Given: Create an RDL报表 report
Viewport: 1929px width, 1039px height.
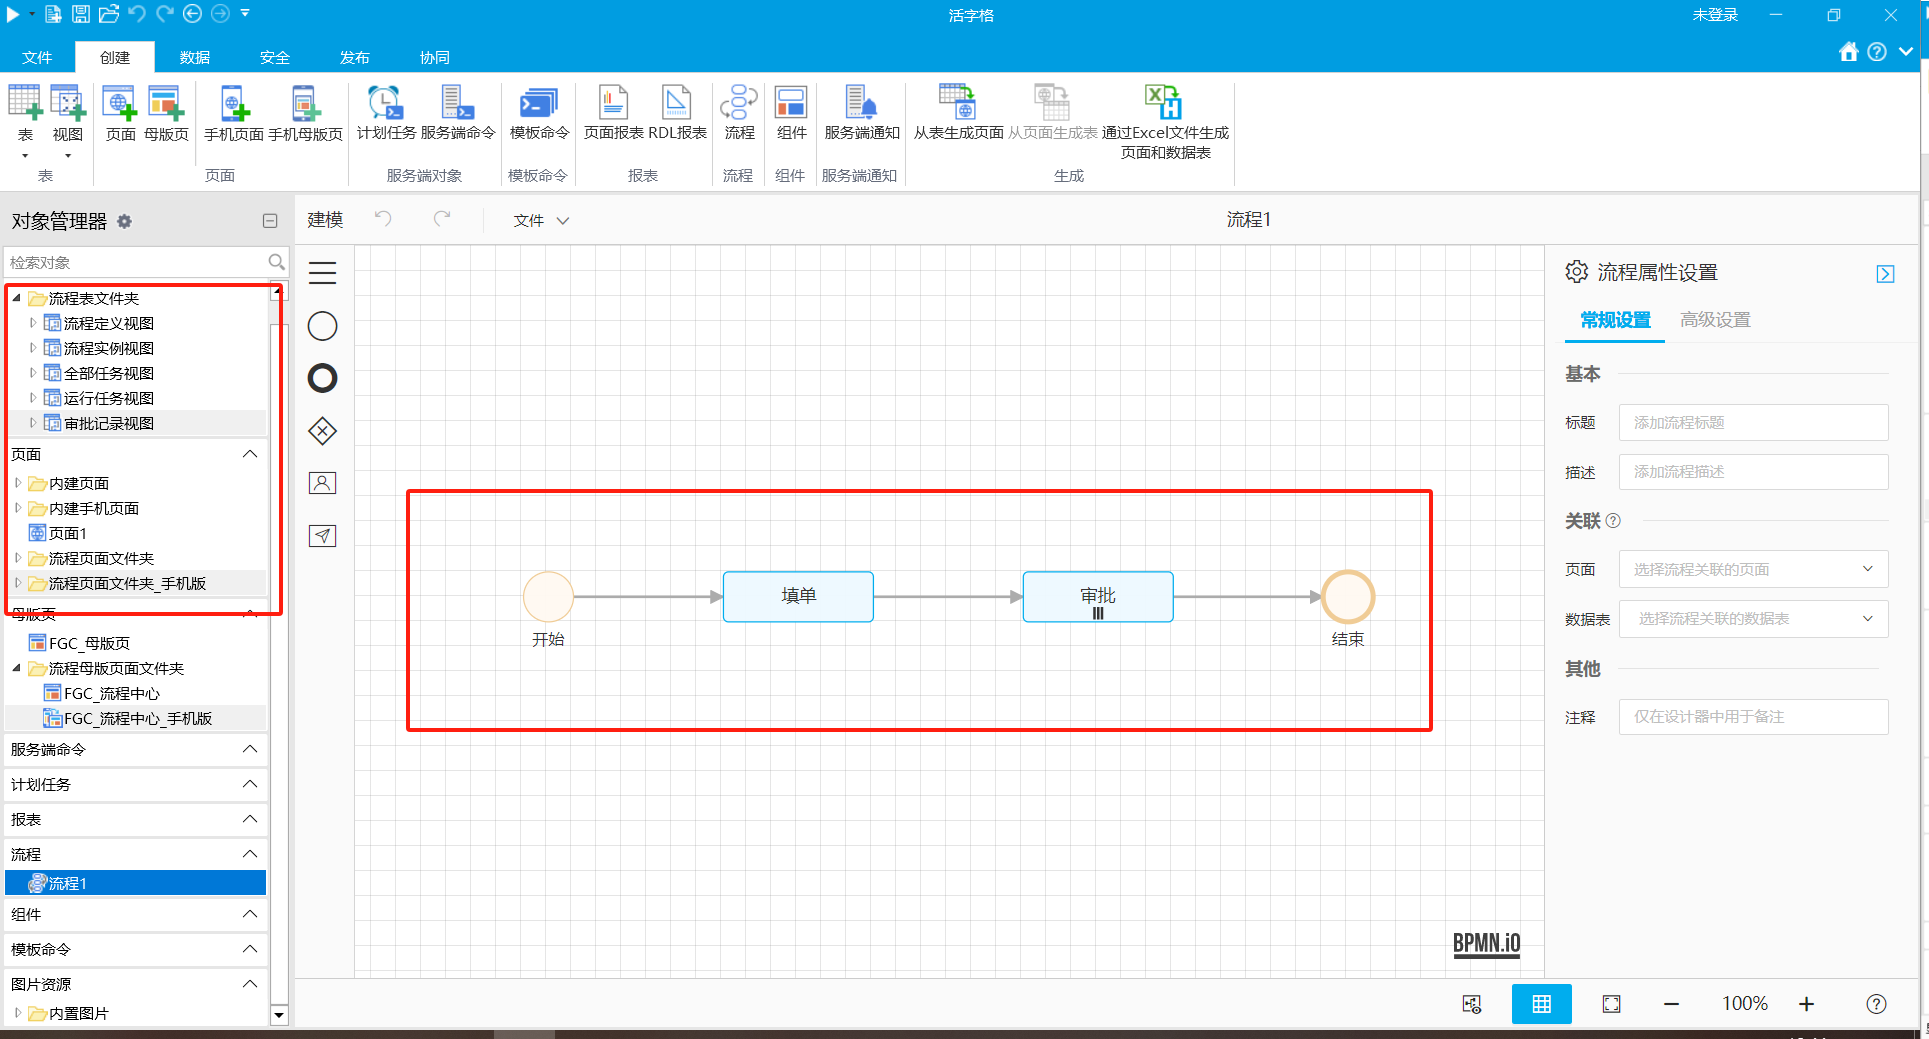Looking at the screenshot, I should pos(677,113).
